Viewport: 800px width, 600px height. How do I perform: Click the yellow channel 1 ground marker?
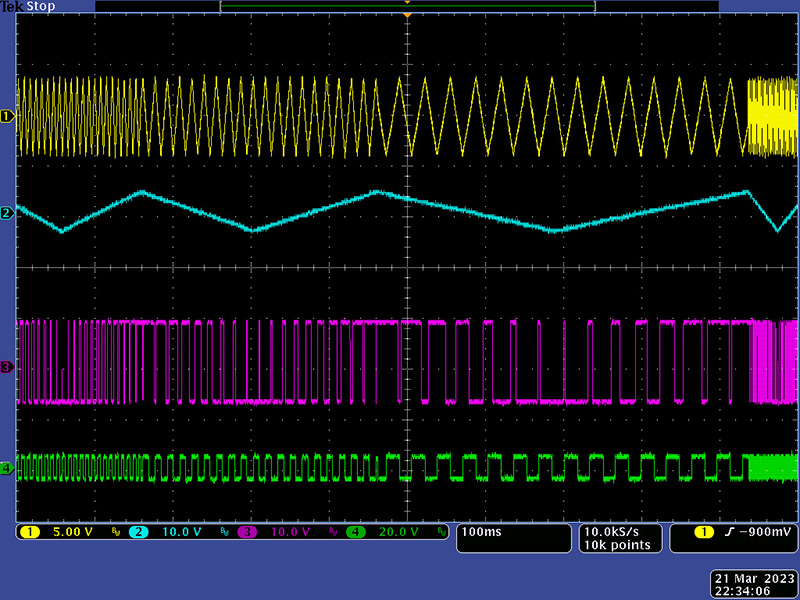(7, 117)
